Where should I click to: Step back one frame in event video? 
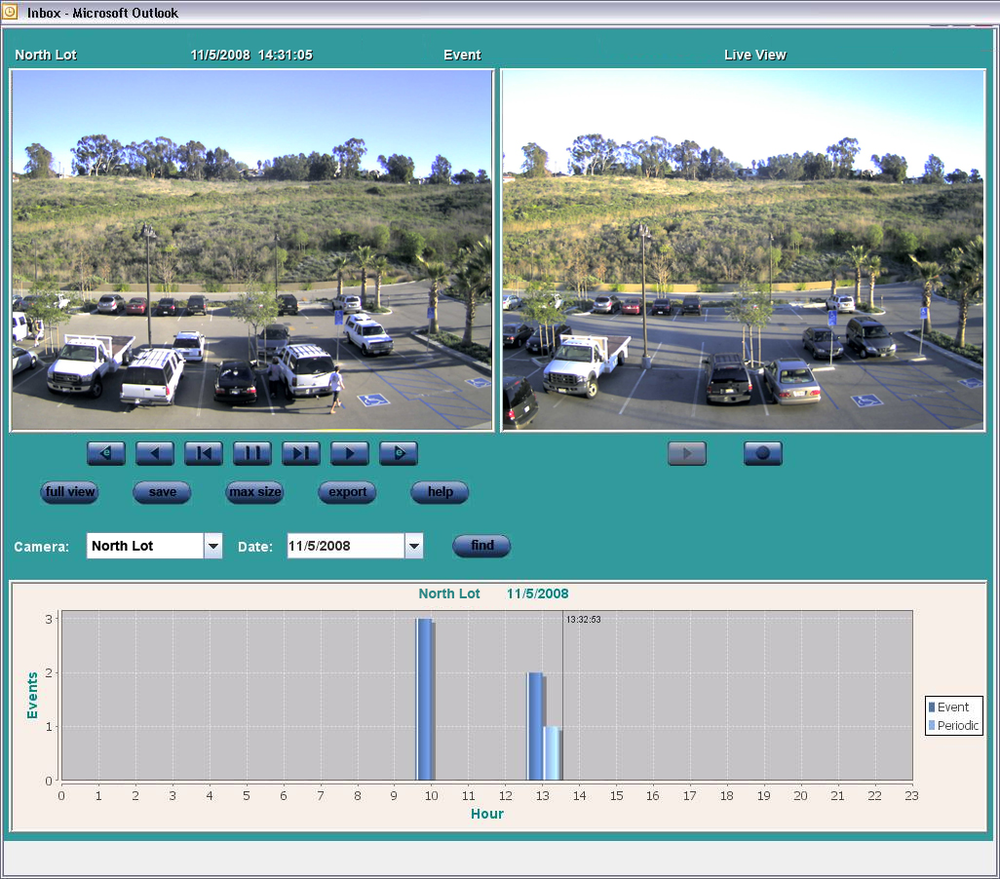203,453
